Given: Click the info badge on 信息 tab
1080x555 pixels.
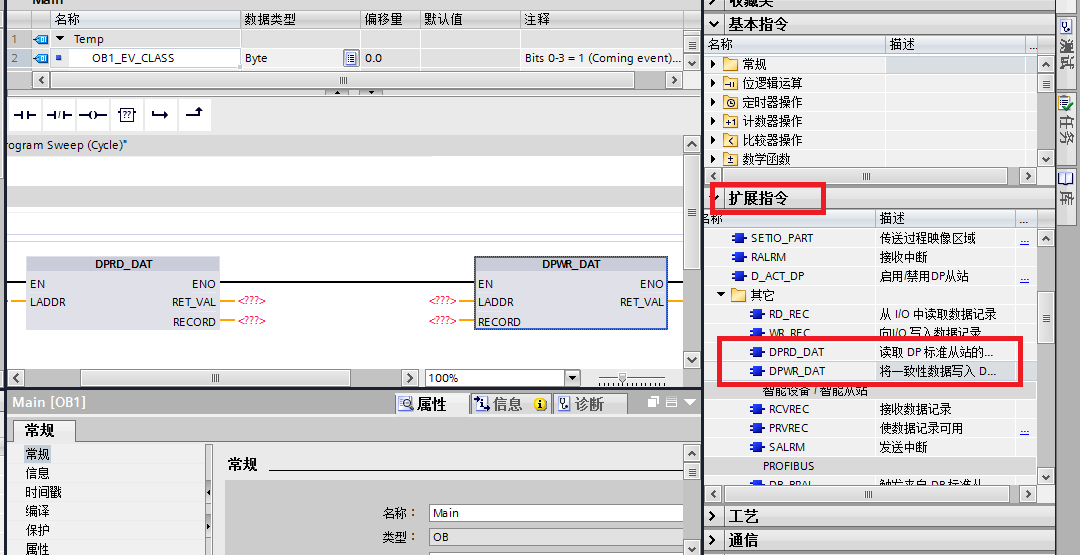Looking at the screenshot, I should (x=540, y=405).
